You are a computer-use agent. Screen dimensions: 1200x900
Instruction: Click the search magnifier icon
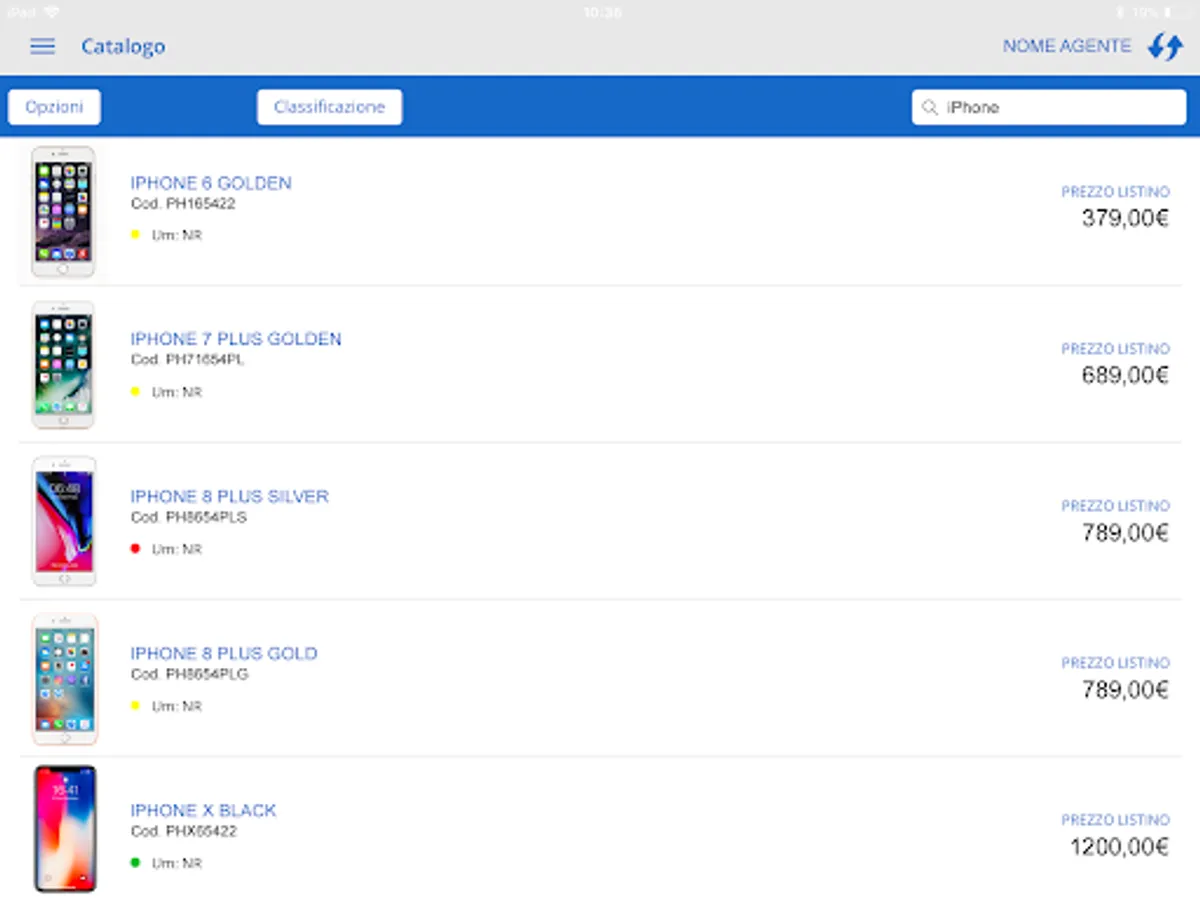930,107
